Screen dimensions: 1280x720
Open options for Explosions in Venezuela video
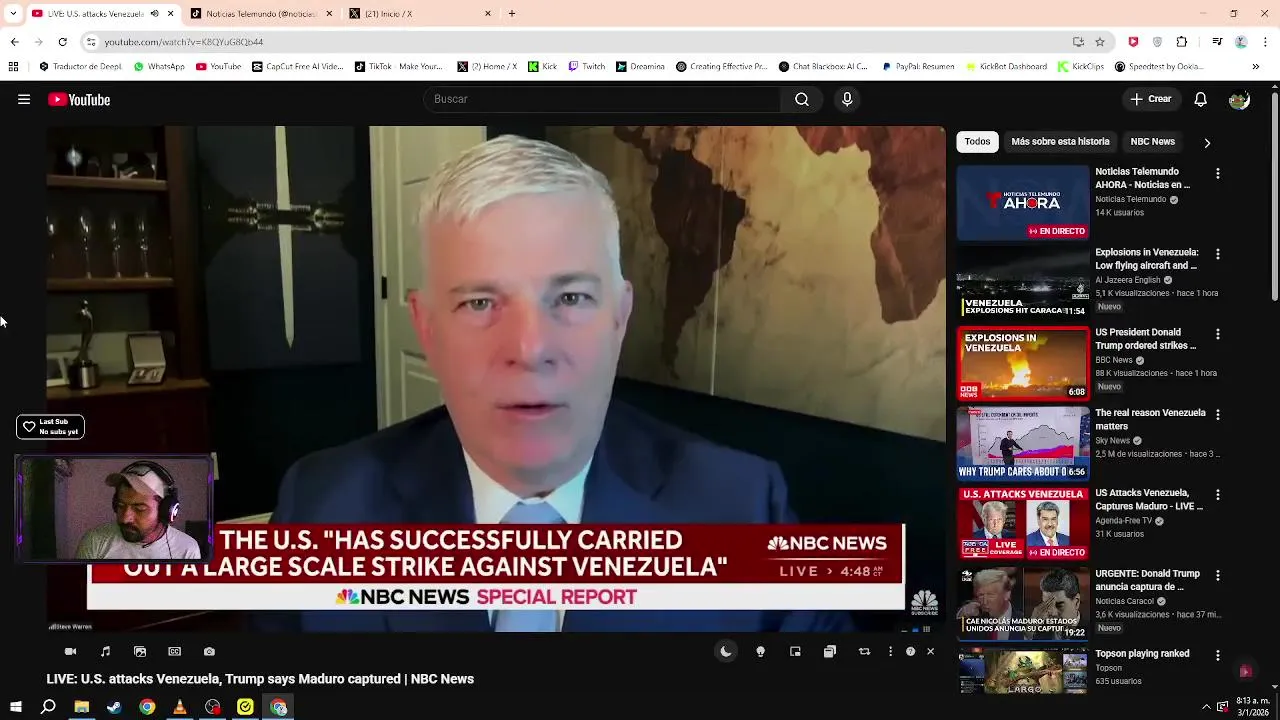coord(1217,254)
